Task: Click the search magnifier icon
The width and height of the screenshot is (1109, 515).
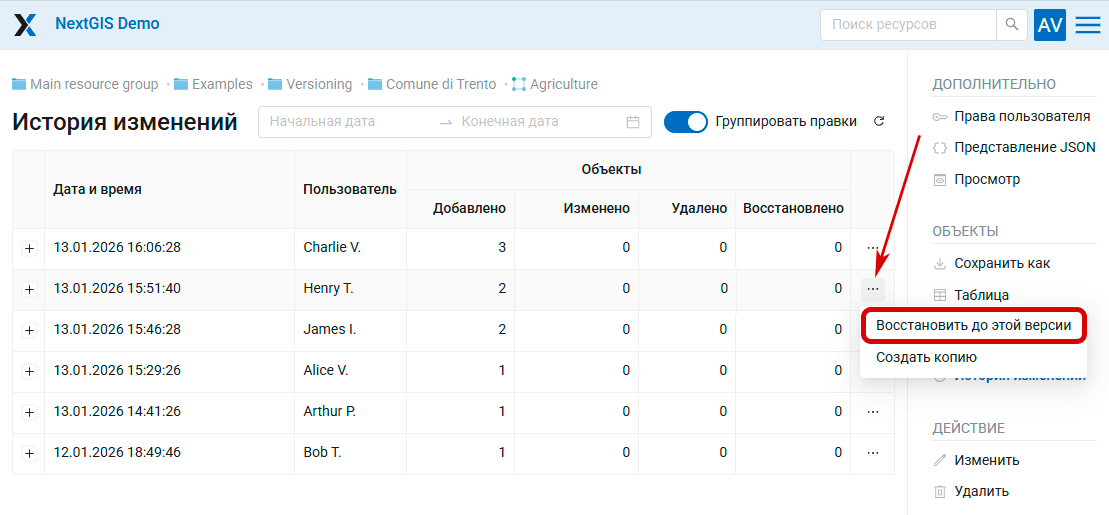Action: point(1012,25)
